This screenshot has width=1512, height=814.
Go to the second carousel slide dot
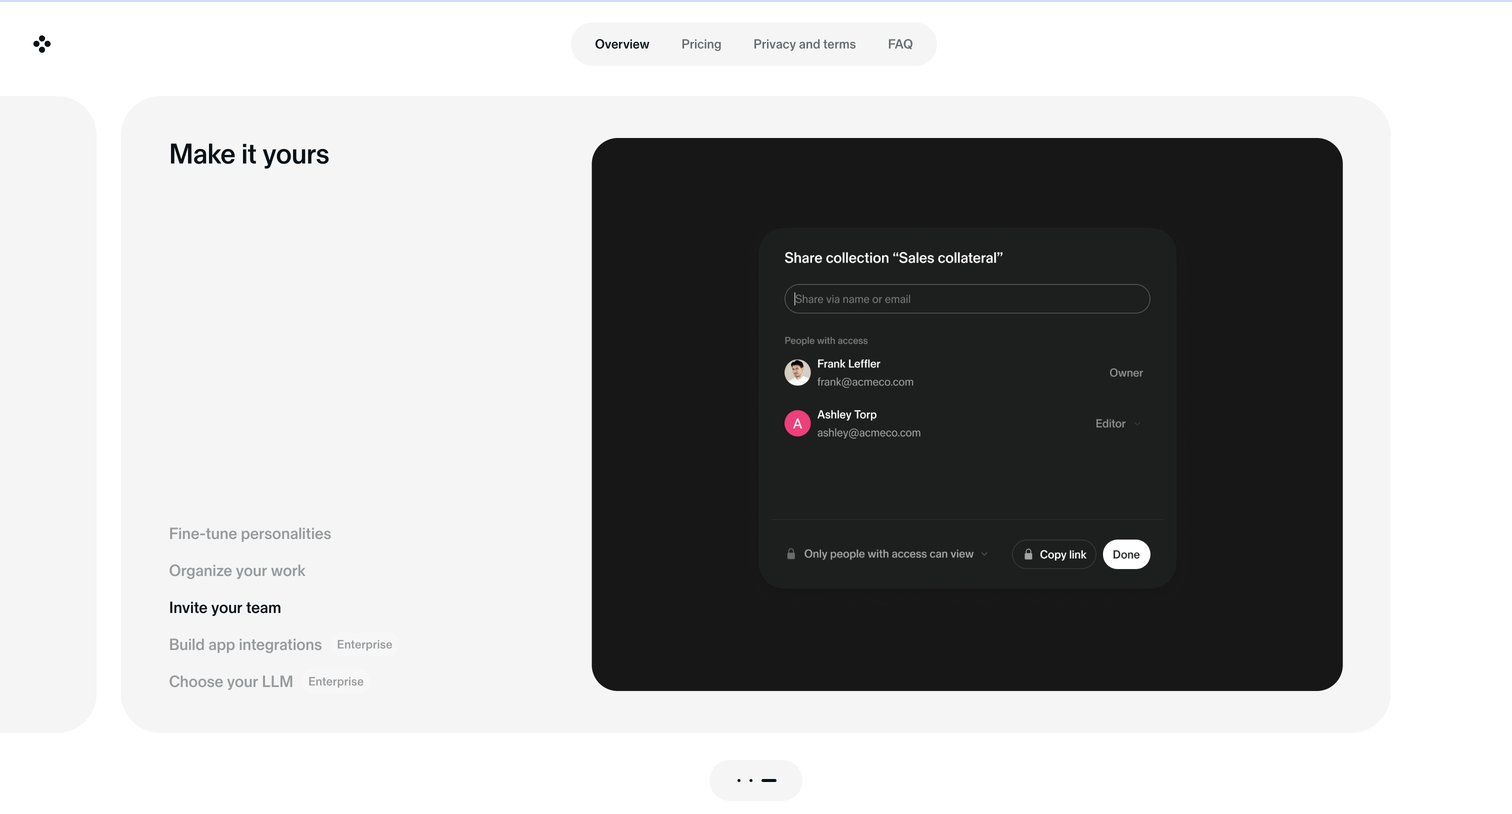pyautogui.click(x=751, y=780)
